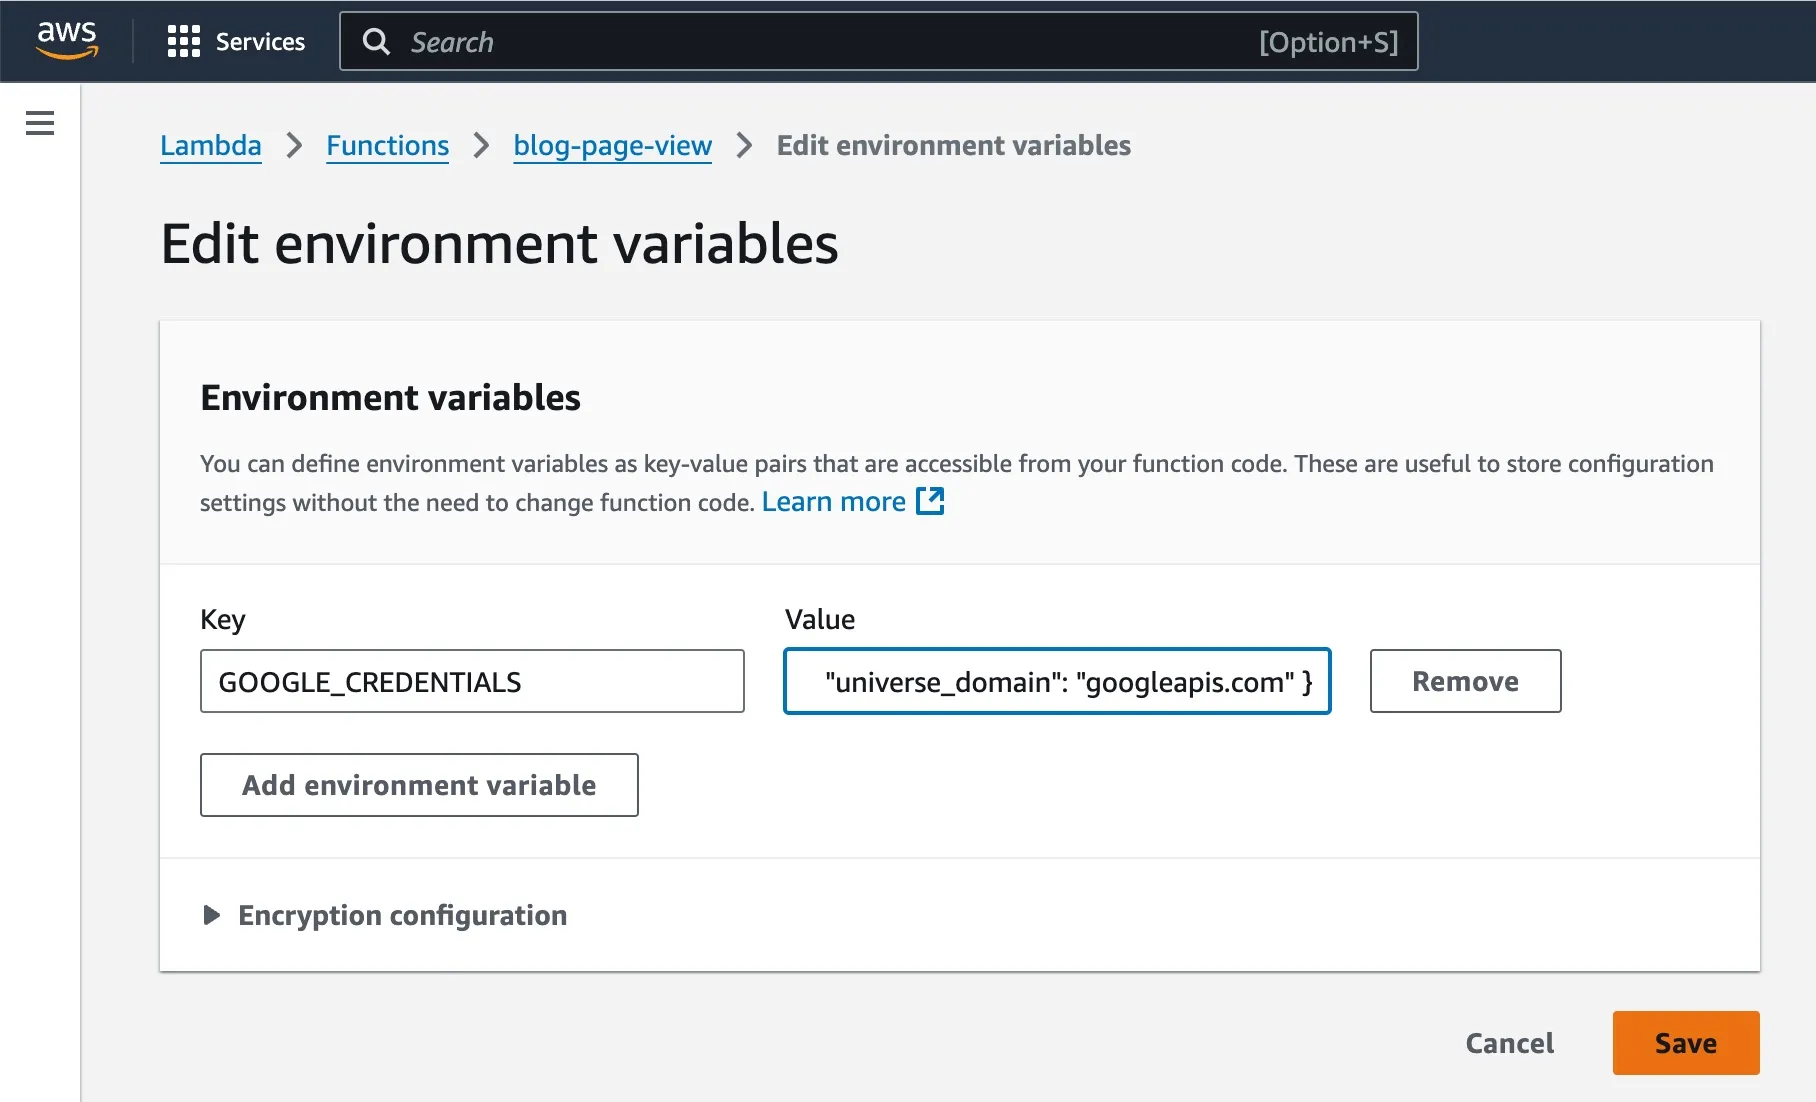Click the AWS logo home icon

pos(67,40)
